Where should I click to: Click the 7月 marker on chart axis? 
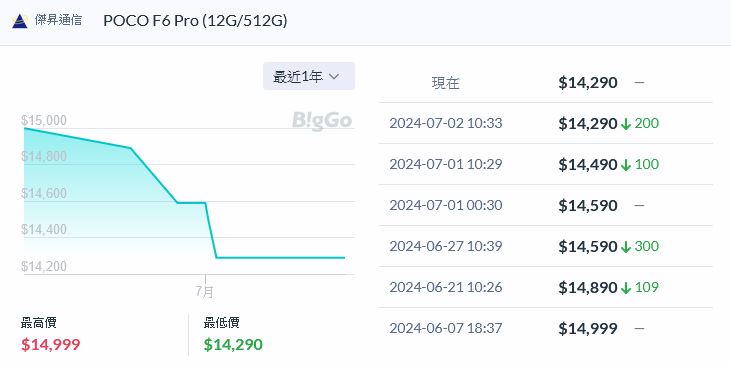205,291
